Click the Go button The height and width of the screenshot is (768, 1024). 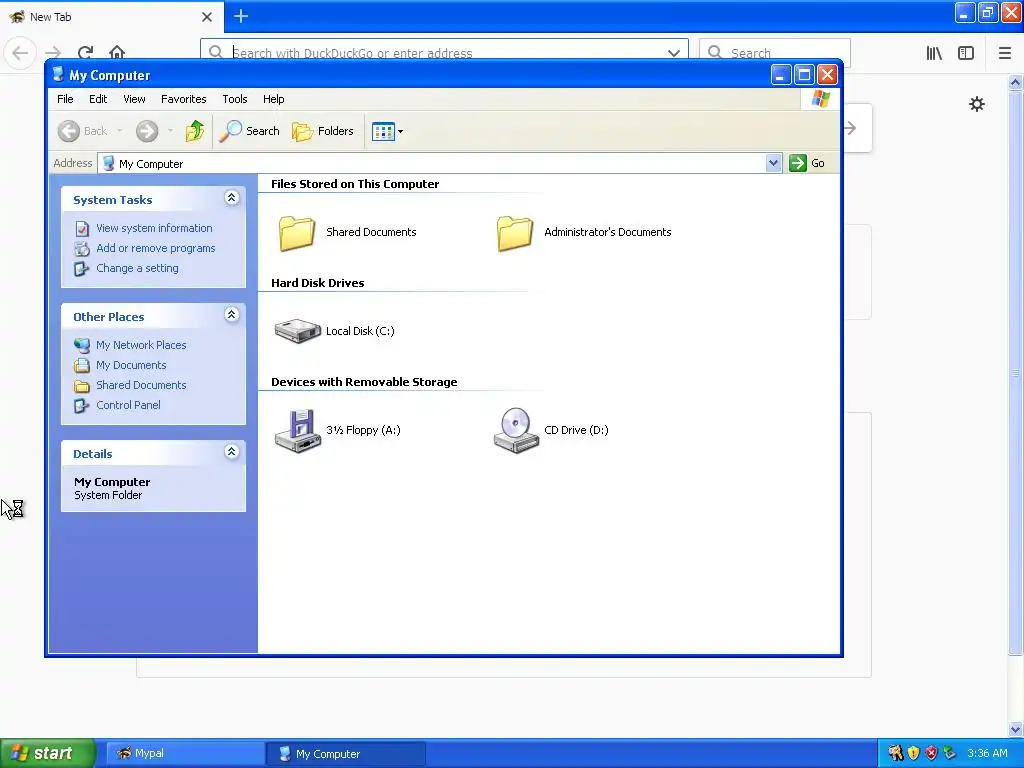click(807, 163)
